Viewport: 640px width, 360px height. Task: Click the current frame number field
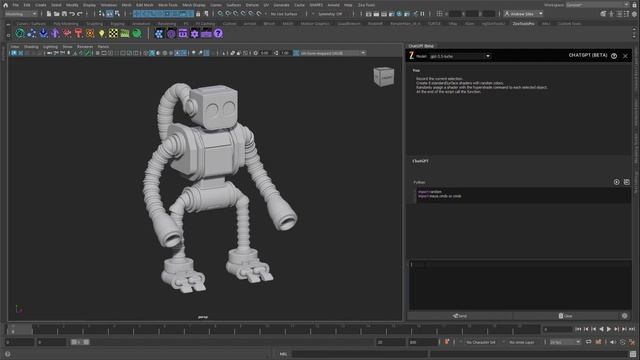(x=557, y=329)
